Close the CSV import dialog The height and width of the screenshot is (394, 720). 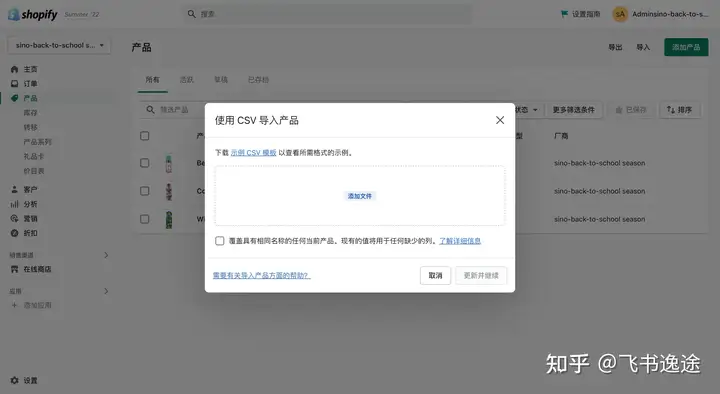500,120
